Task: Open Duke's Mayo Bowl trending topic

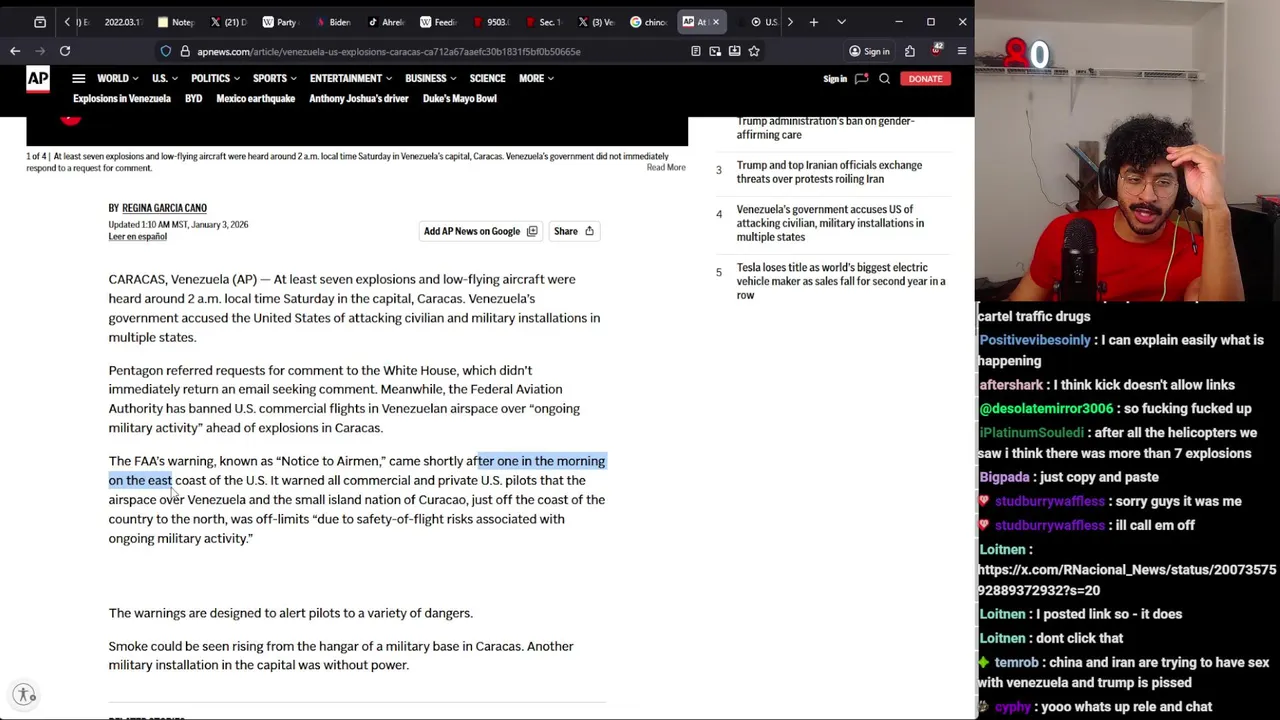Action: (459, 99)
